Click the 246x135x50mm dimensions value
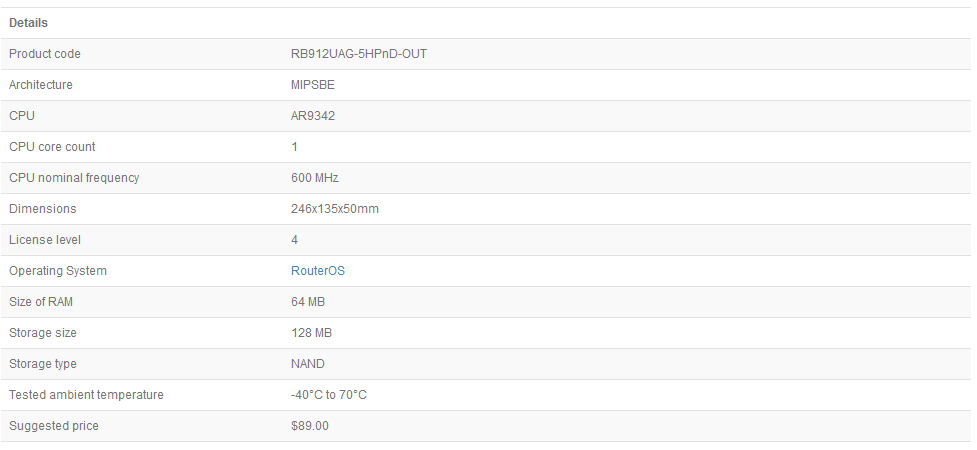This screenshot has height=450, width=977. [x=334, y=209]
